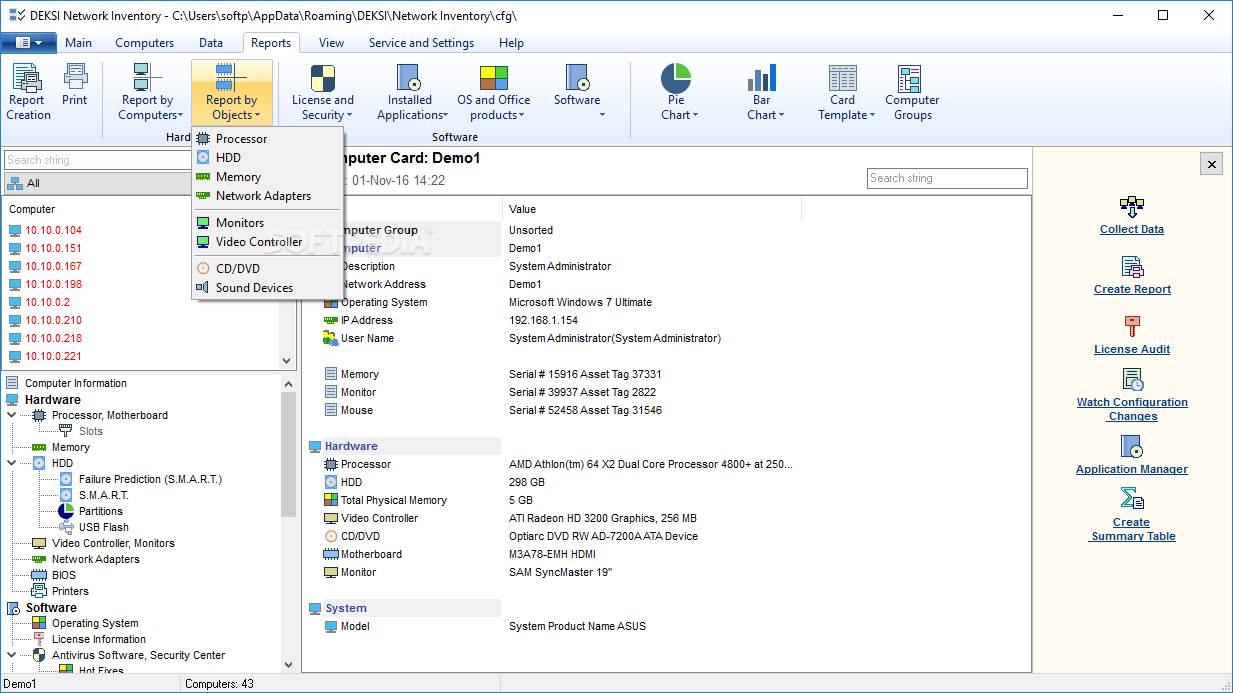Select Computer Information tree item
The height and width of the screenshot is (693, 1233).
tap(76, 383)
